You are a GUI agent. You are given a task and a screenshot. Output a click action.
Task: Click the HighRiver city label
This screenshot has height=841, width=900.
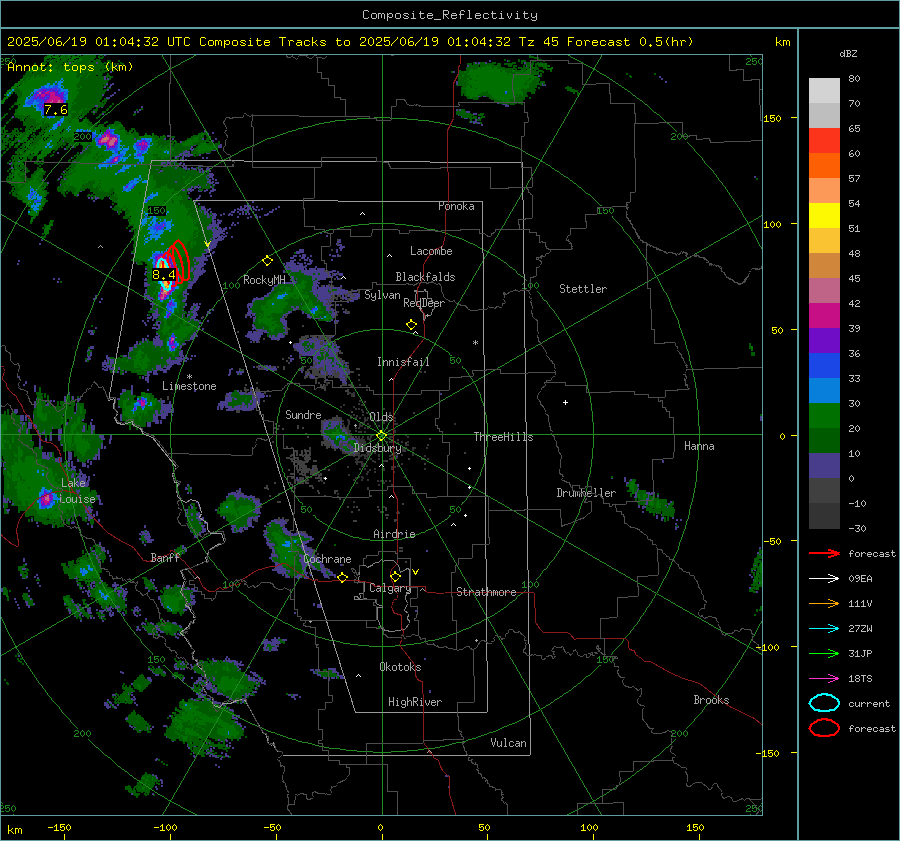pyautogui.click(x=415, y=702)
